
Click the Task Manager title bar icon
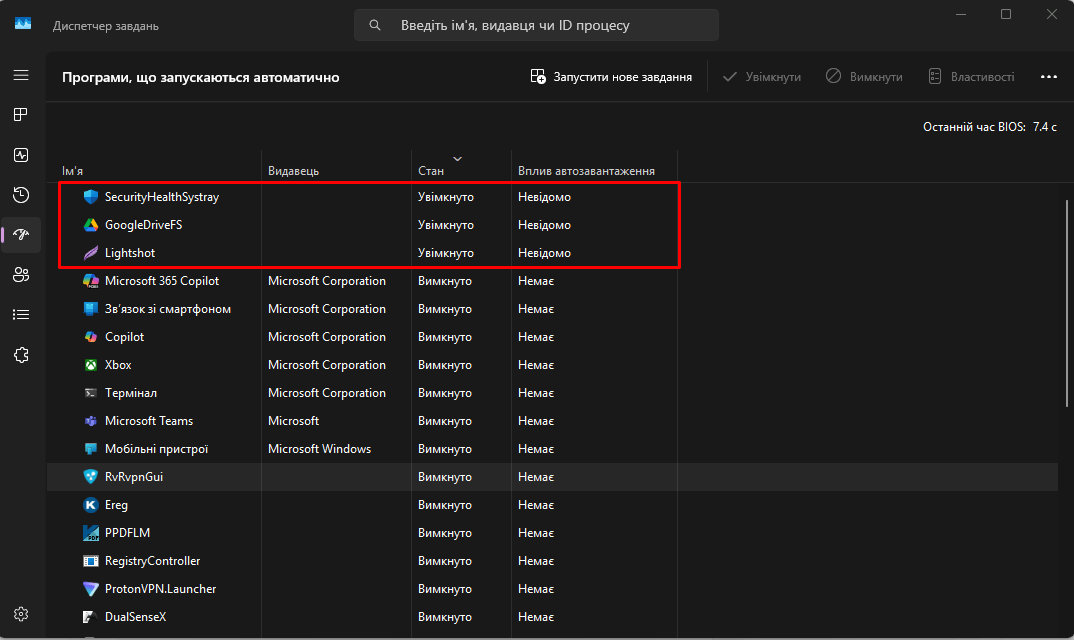23,23
